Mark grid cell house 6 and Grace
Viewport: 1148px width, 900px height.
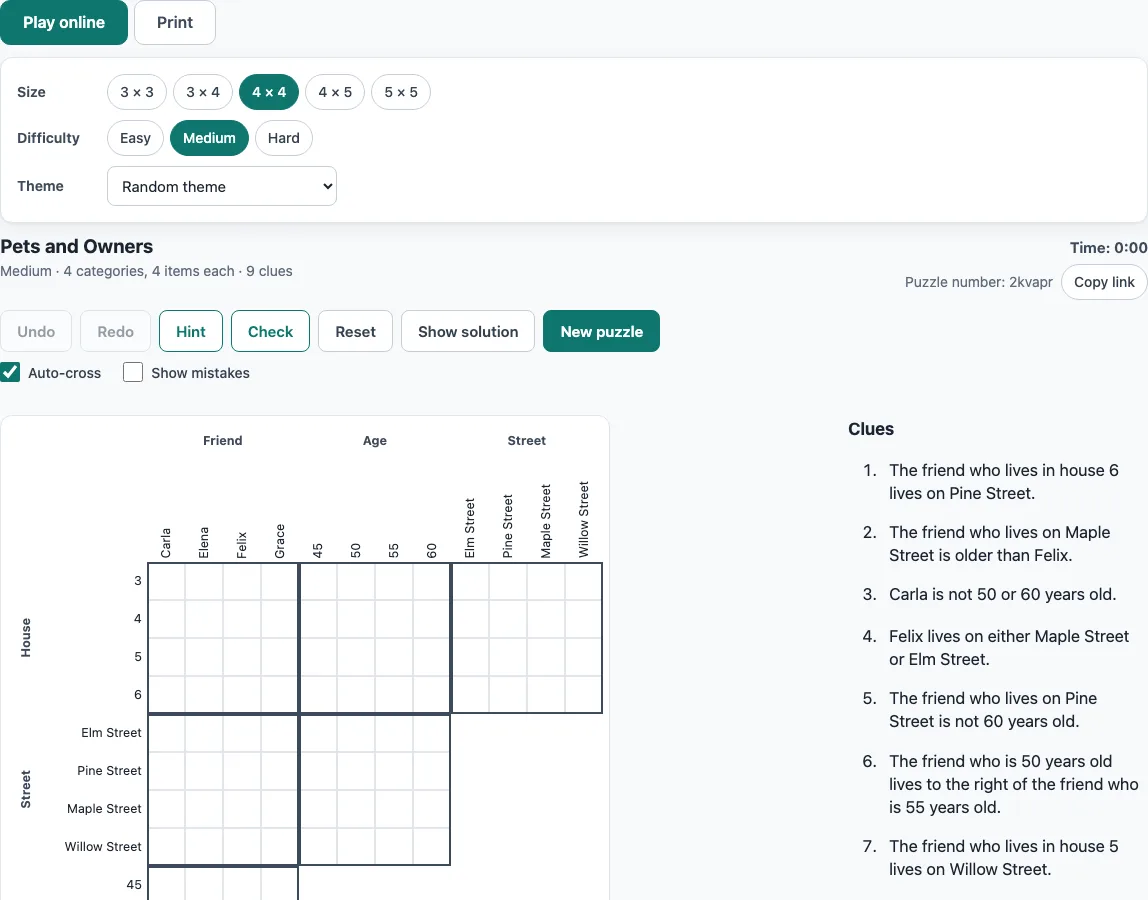[x=280, y=694]
